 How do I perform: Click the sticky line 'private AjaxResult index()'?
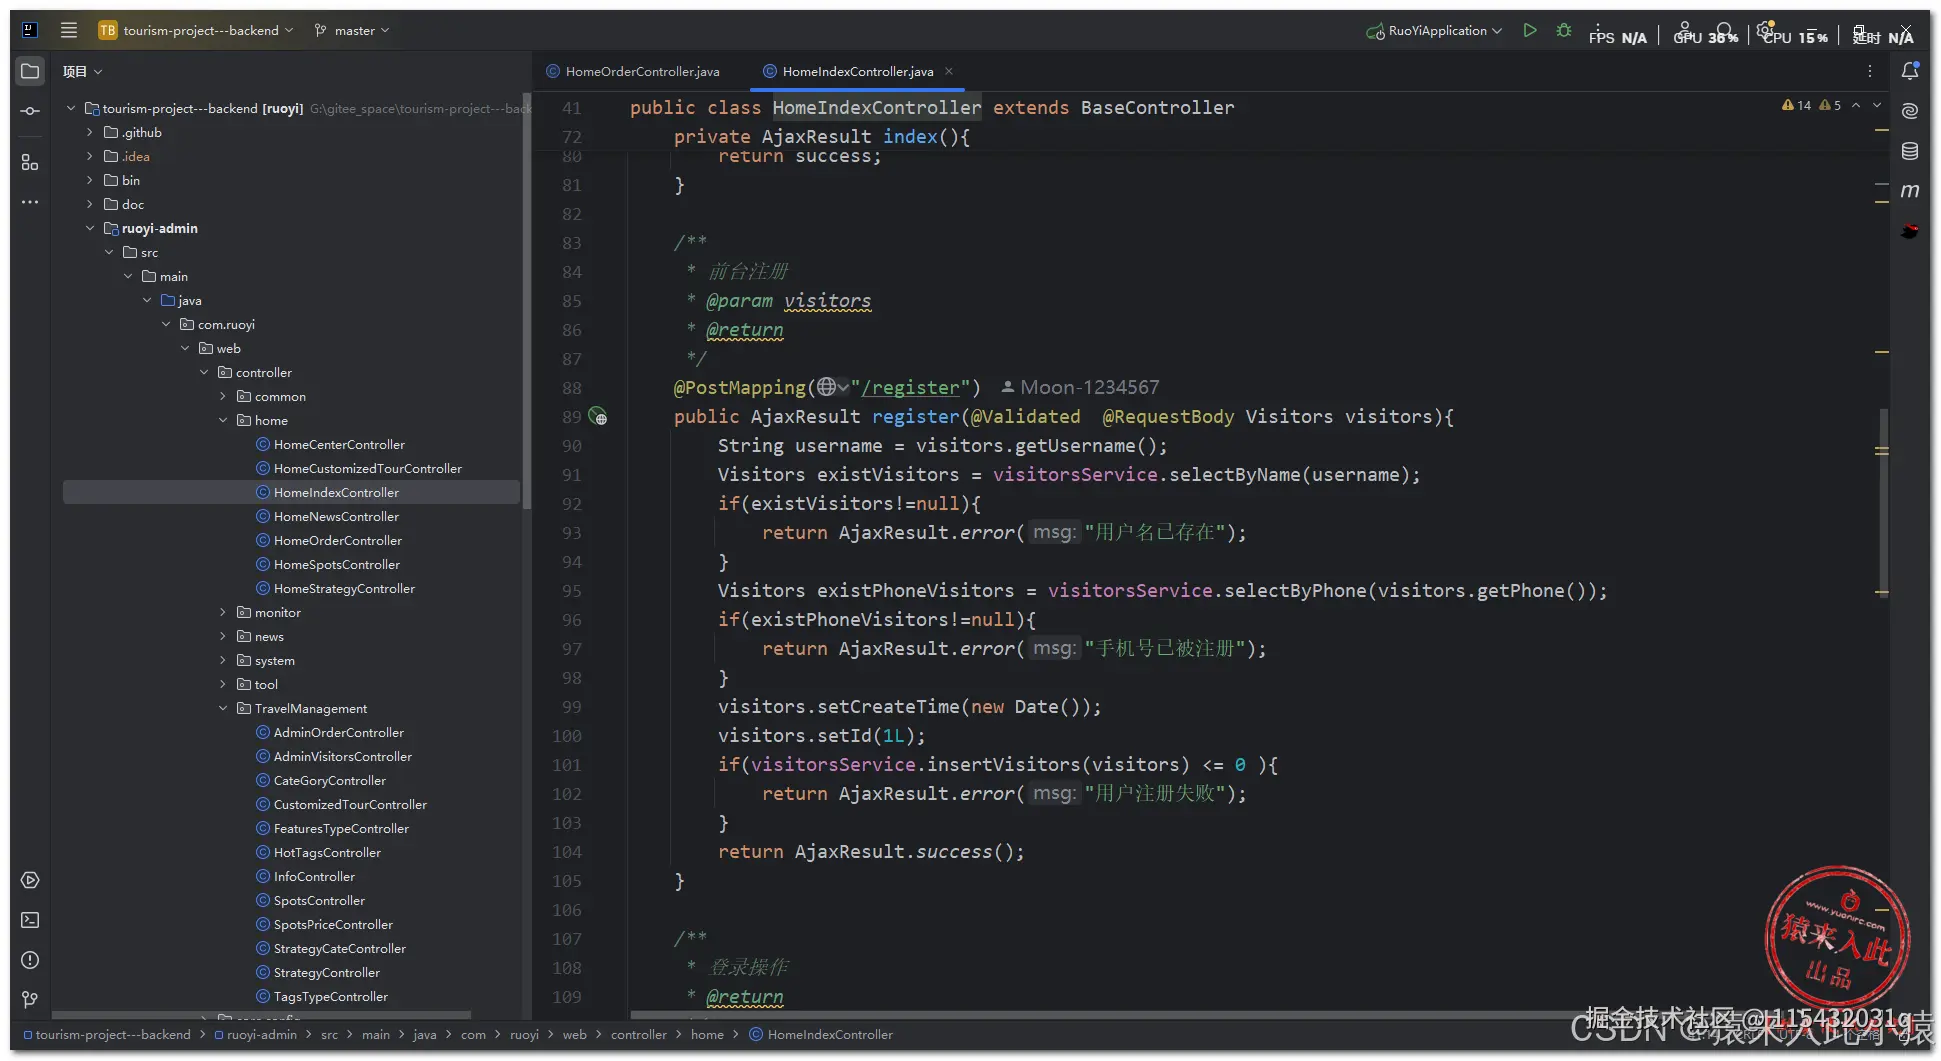pyautogui.click(x=821, y=136)
